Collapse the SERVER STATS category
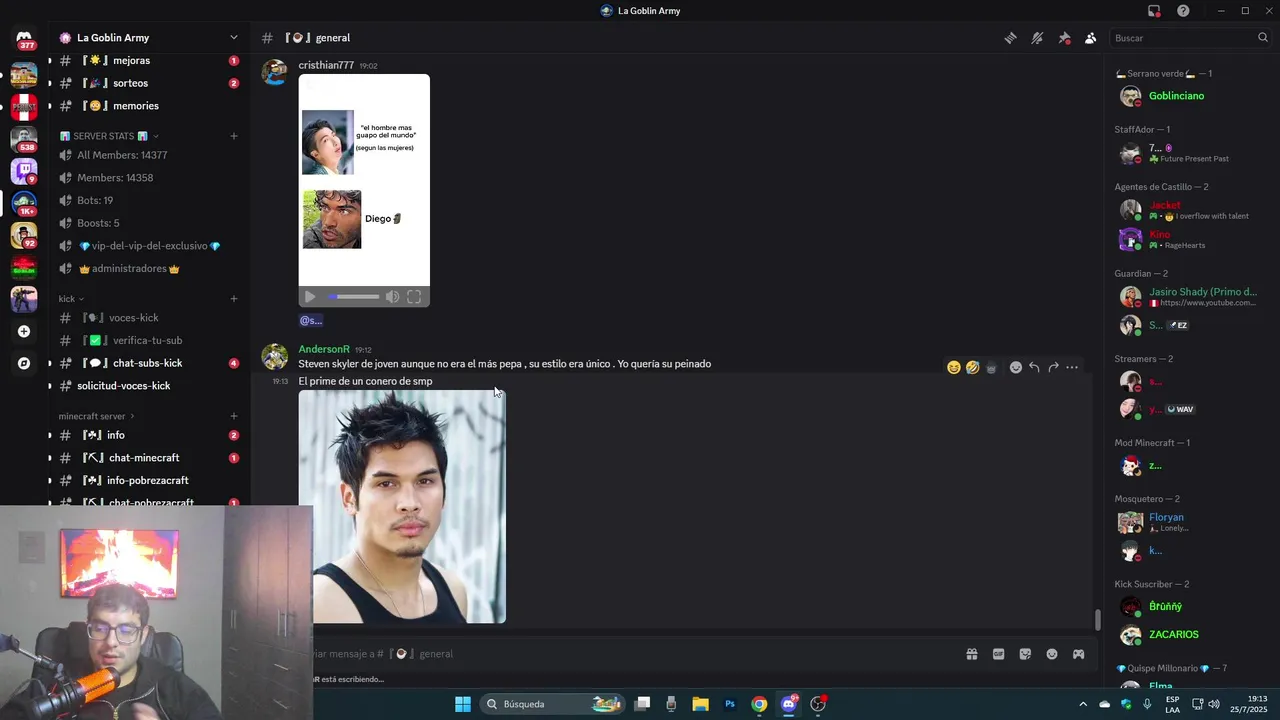The image size is (1280, 720). pyautogui.click(x=108, y=136)
